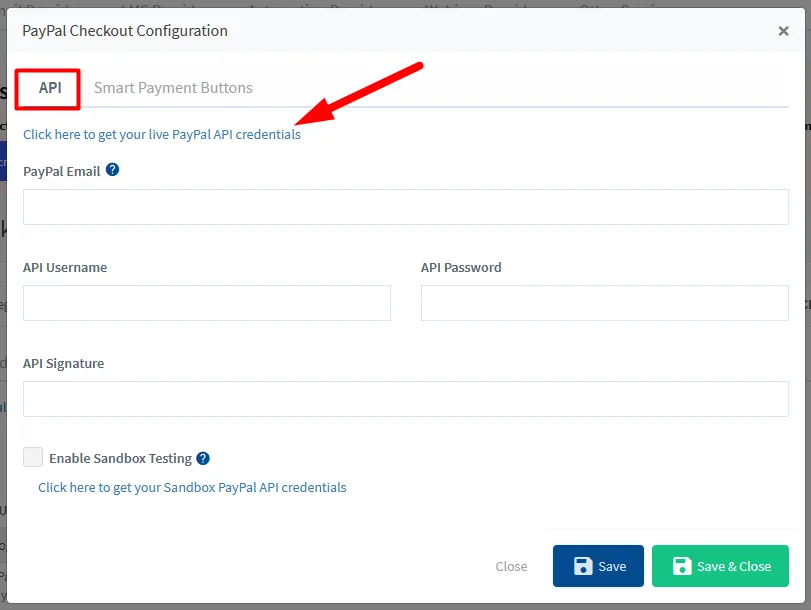Save the PayPal configuration
The width and height of the screenshot is (811, 610).
pos(598,566)
